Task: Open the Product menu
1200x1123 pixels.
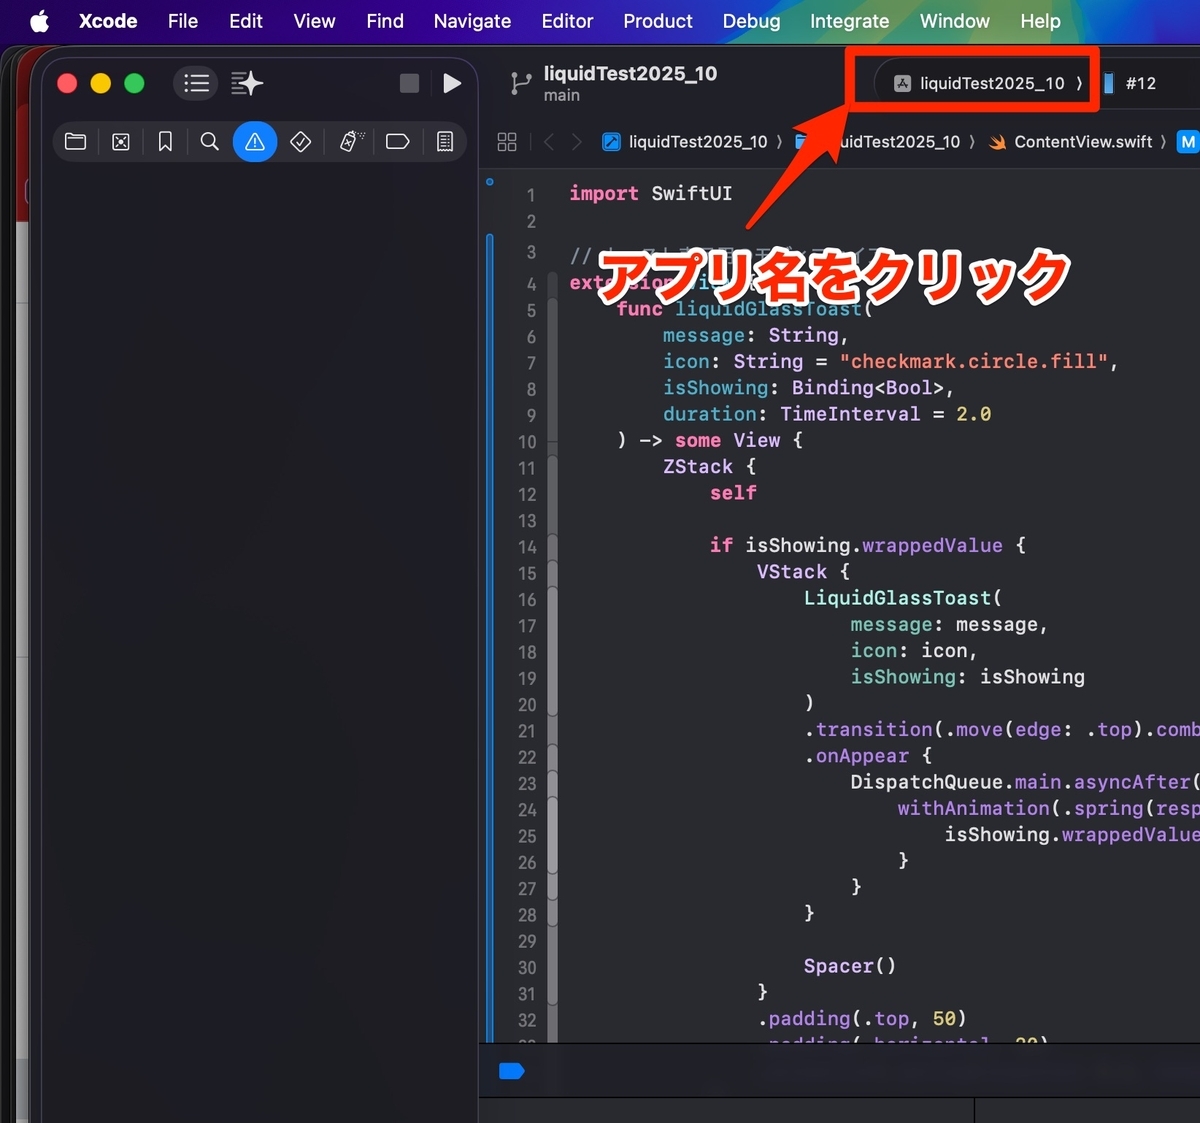Action: 658,21
